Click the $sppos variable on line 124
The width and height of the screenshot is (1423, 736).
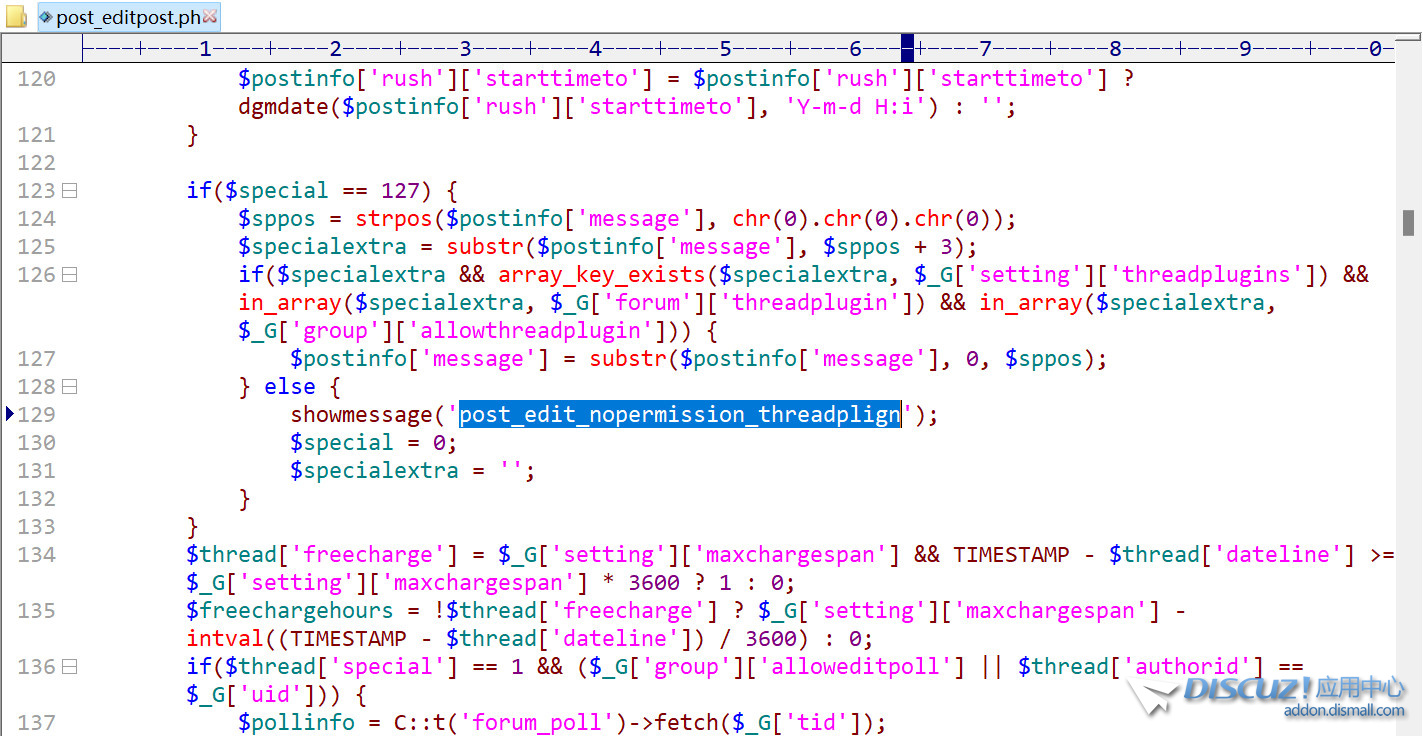tap(277, 218)
